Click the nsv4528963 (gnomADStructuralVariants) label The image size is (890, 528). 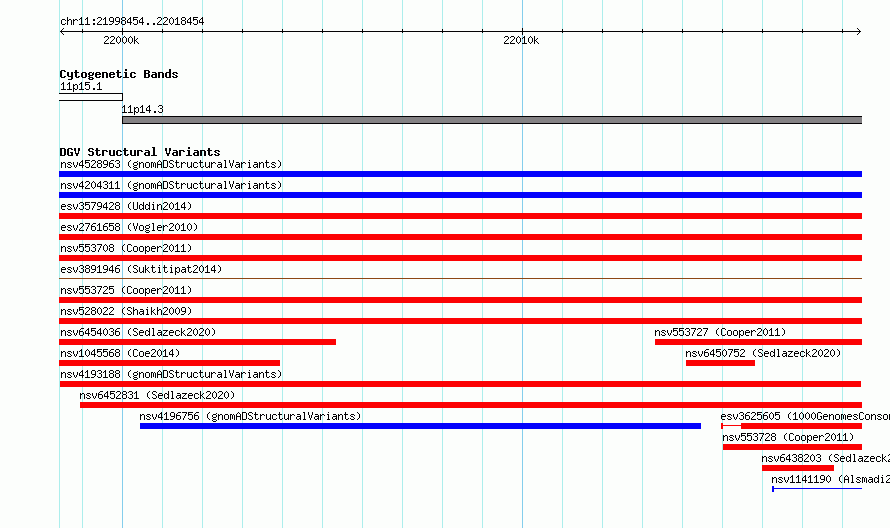pyautogui.click(x=171, y=164)
